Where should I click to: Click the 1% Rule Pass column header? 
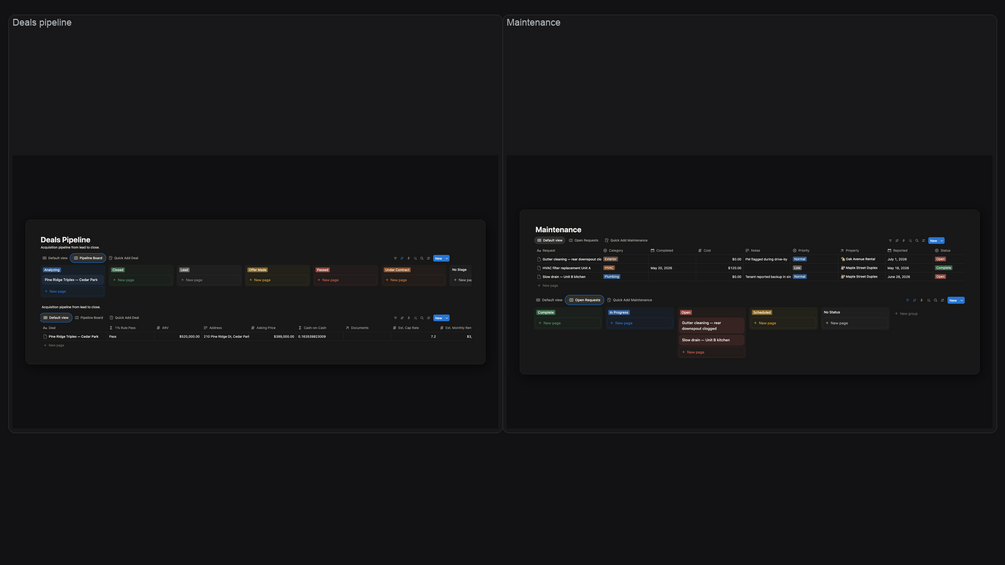[122, 328]
